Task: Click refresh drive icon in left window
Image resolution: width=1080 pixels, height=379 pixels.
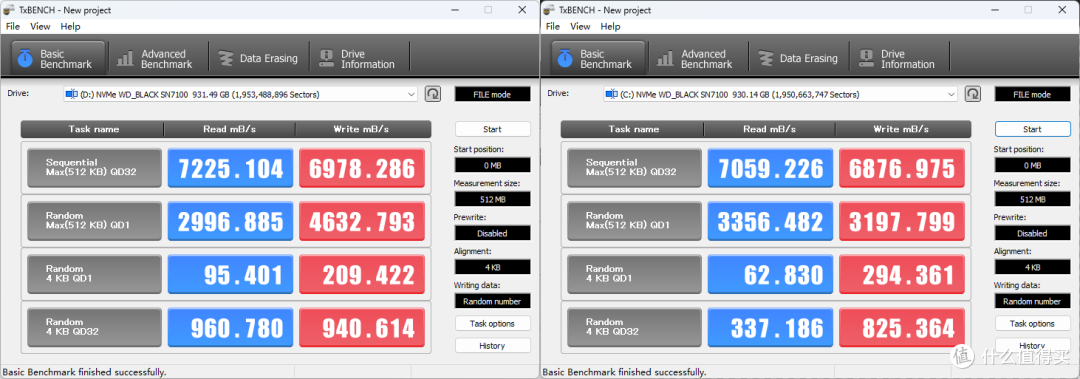Action: (x=433, y=94)
